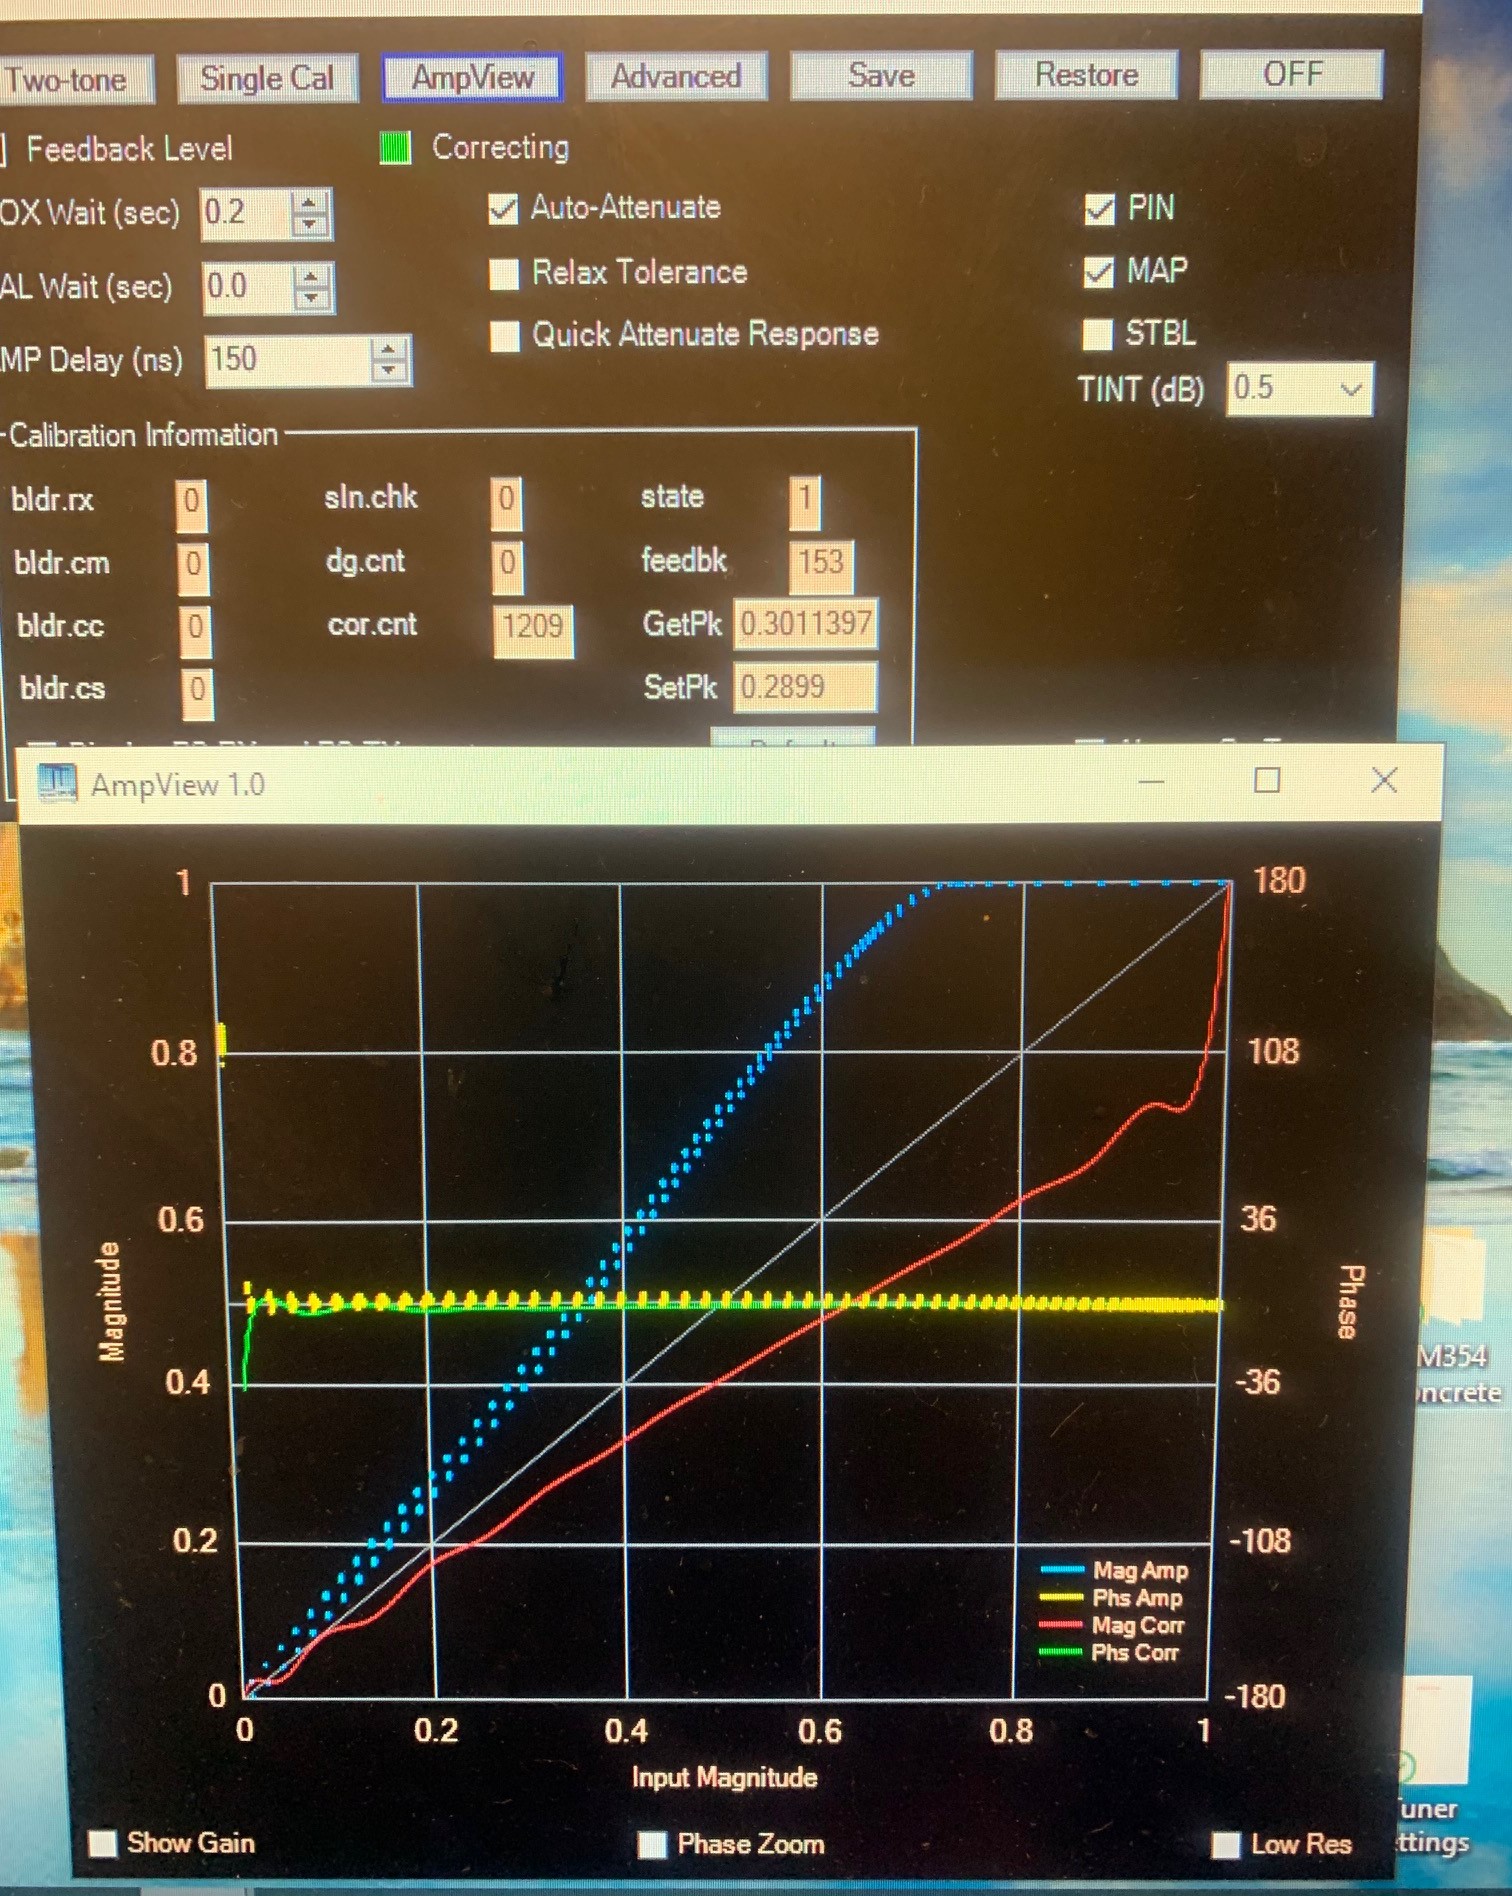Image resolution: width=1512 pixels, height=1896 pixels.
Task: Check Show Gain in AmpView
Action: point(102,1844)
